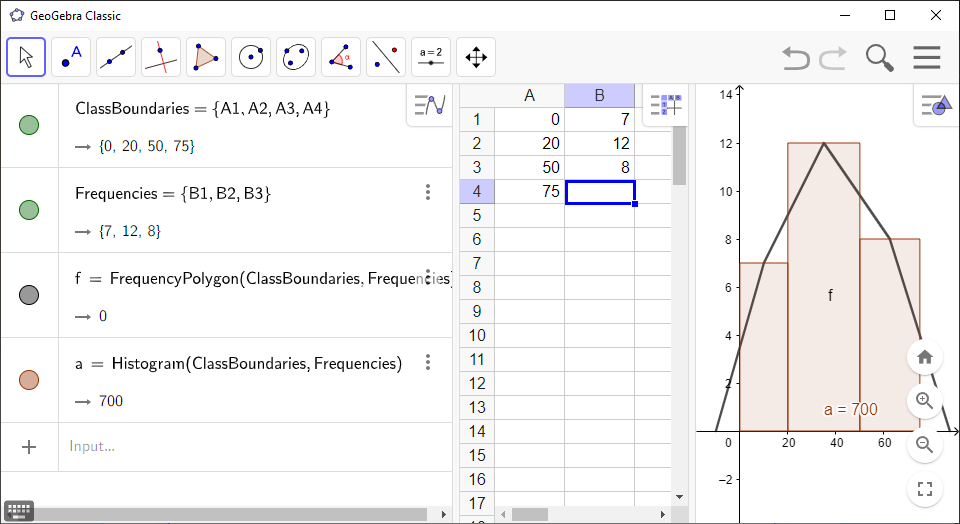Click column B header in spreadsheet
The image size is (960, 524).
tap(599, 95)
